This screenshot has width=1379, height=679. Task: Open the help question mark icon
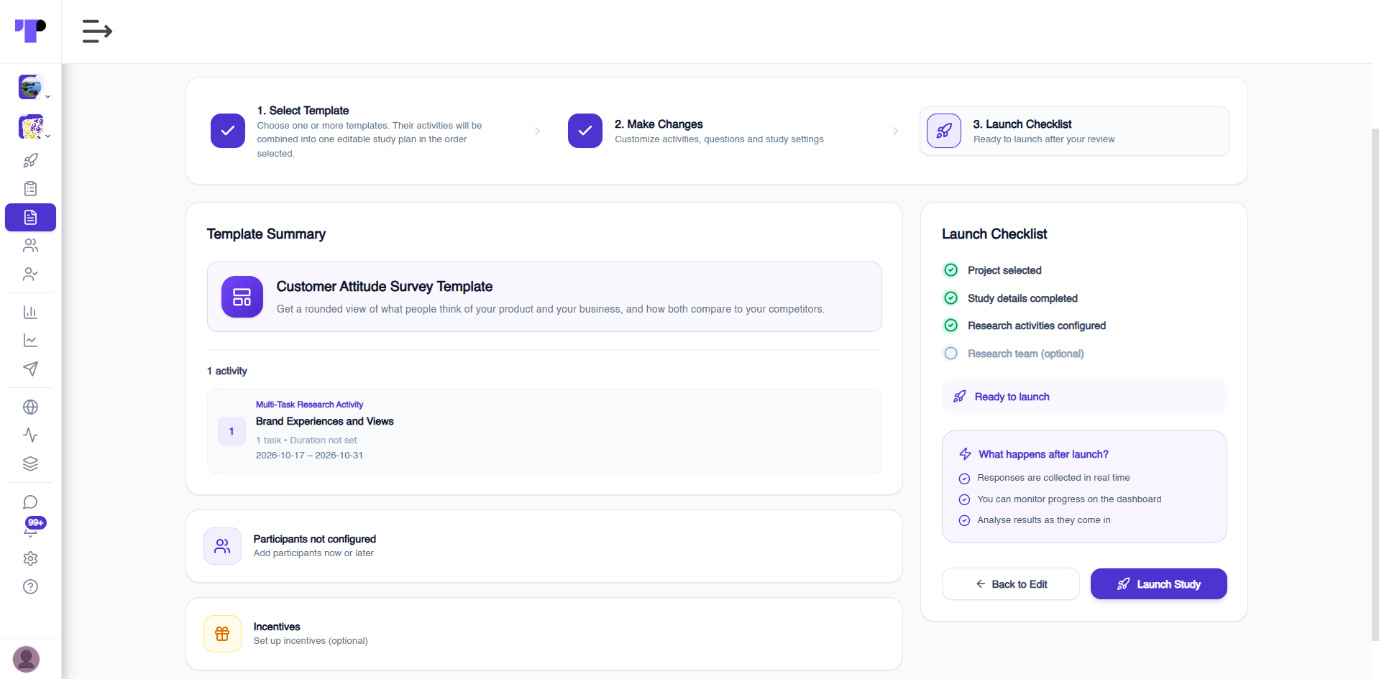[x=30, y=587]
